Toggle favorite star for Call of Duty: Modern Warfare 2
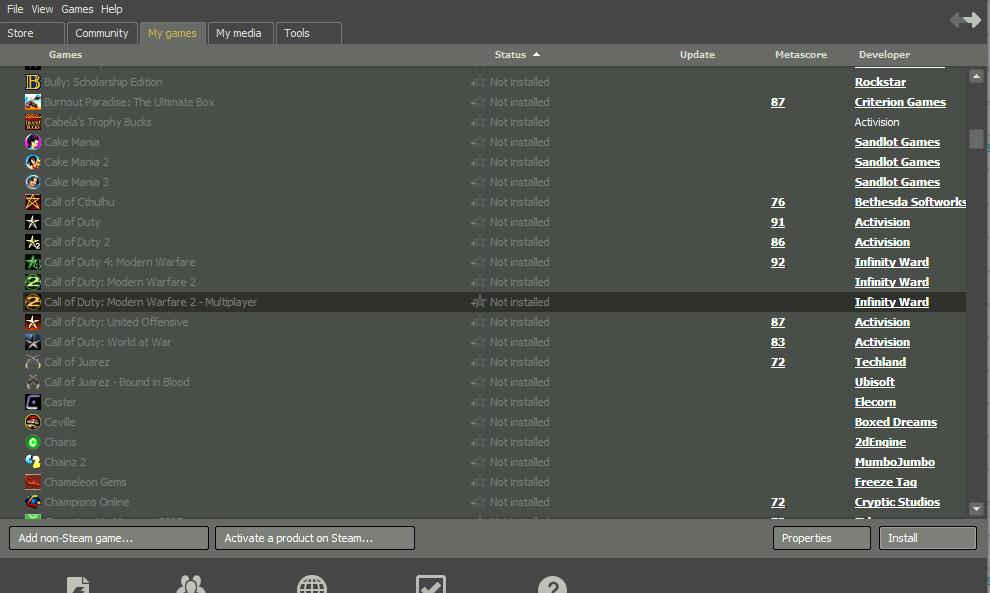990x593 pixels. pos(479,282)
